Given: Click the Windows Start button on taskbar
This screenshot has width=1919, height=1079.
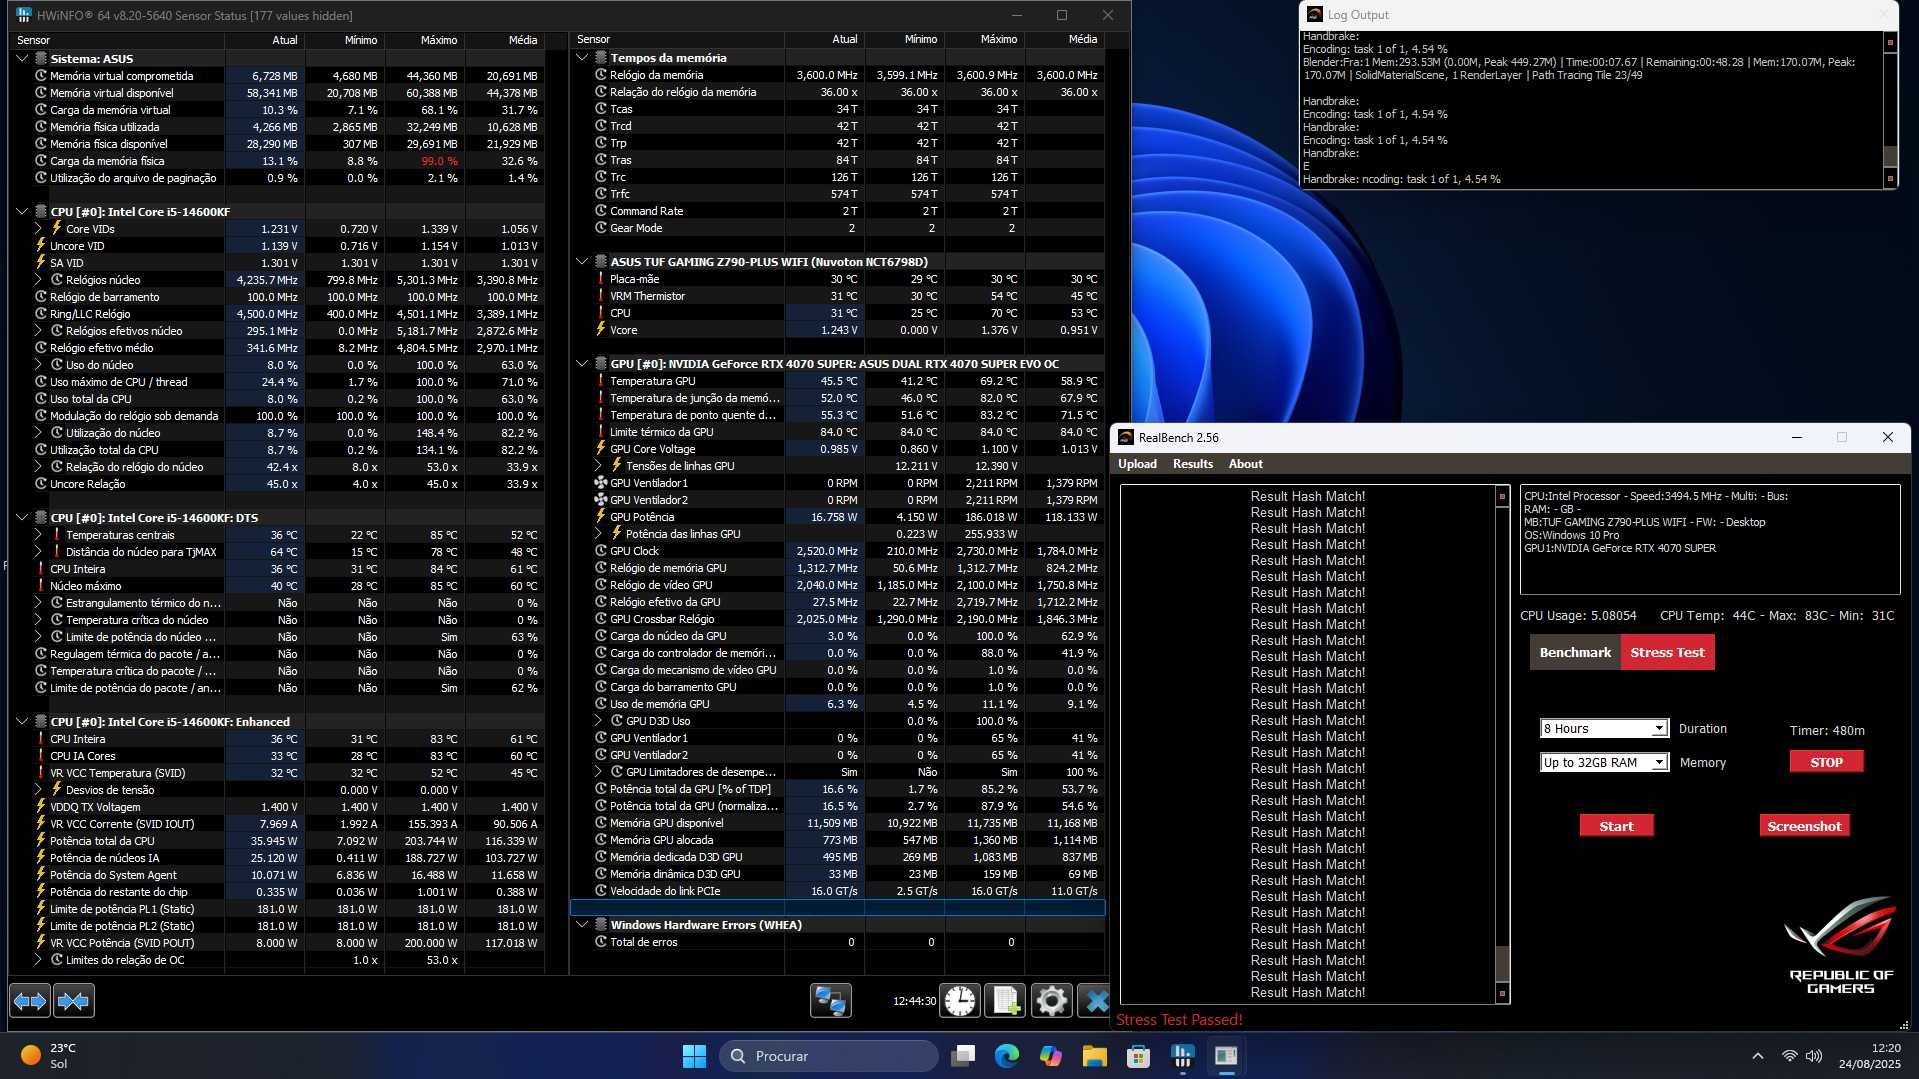Looking at the screenshot, I should (694, 1056).
